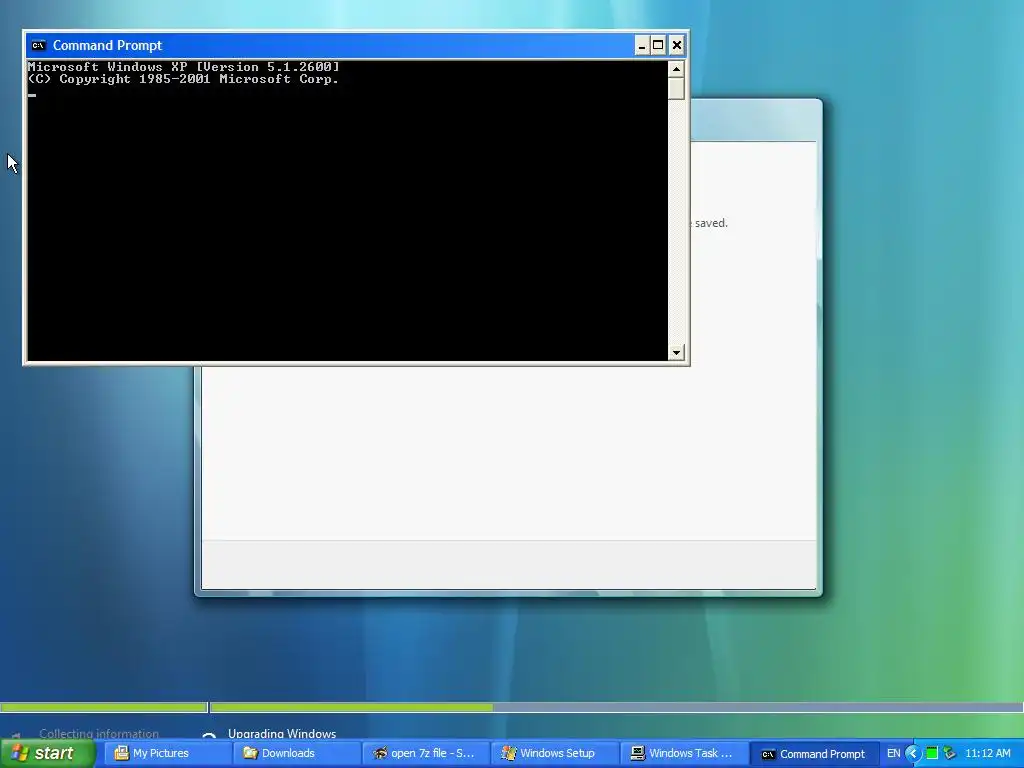This screenshot has height=768, width=1024.
Task: Click the scroll down arrow in Command Prompt
Action: click(676, 353)
